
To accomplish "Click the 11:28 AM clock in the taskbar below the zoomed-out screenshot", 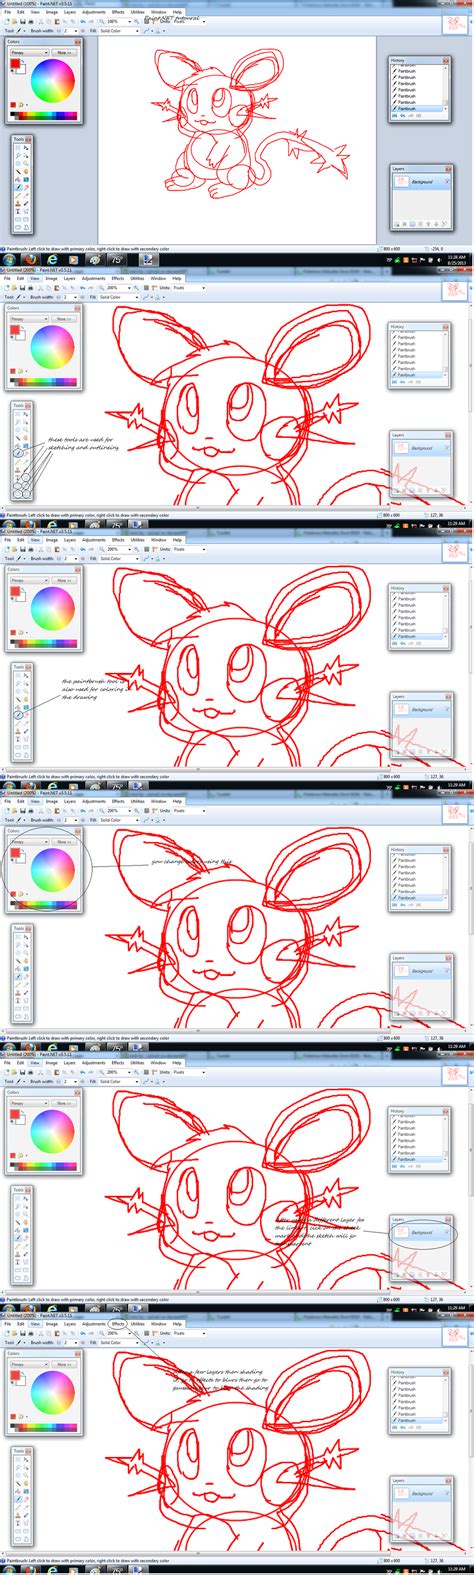I will [456, 259].
